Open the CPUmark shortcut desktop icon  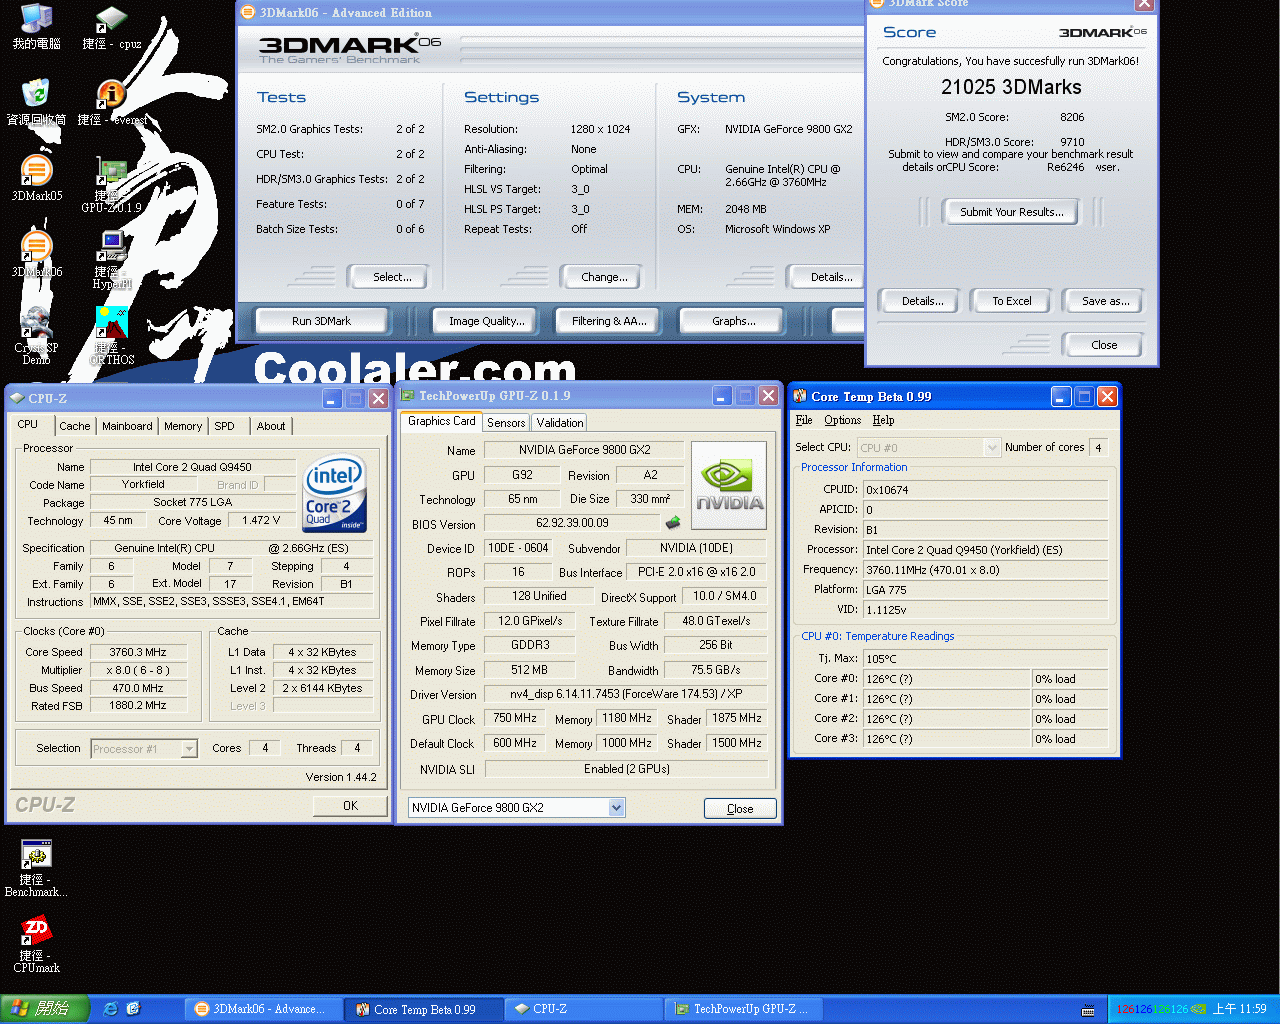tap(36, 945)
